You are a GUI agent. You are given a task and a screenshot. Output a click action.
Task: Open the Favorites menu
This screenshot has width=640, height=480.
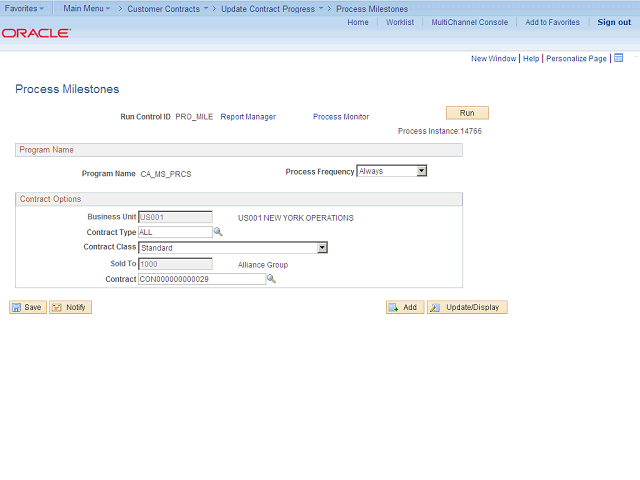point(24,8)
